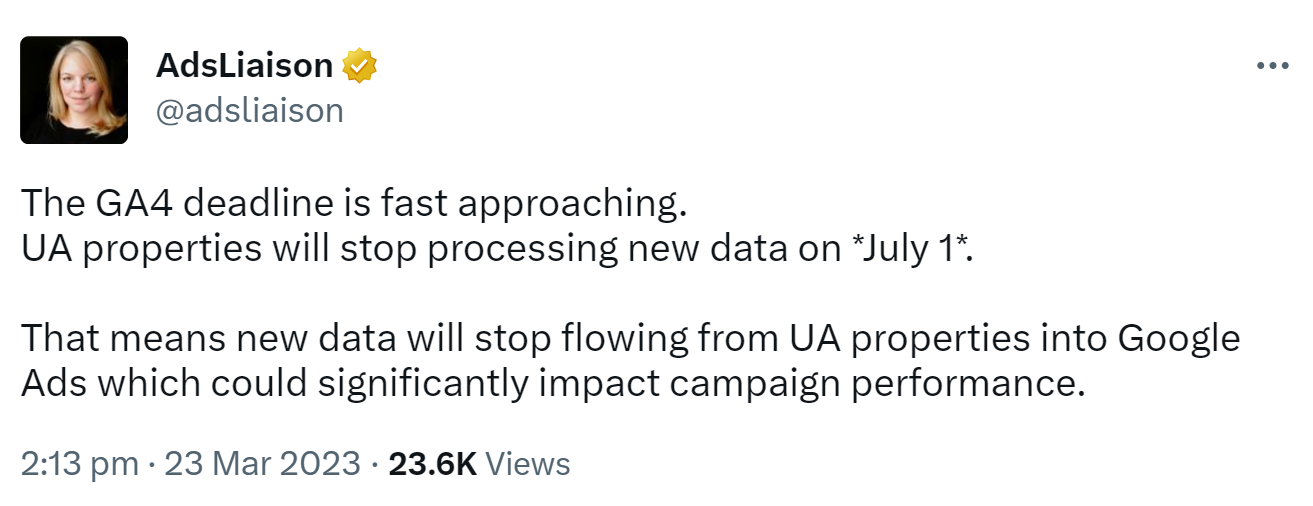Screen dimensions: 1313x506
Task: Open the AdsLiaison profile photo
Action: pos(74,90)
